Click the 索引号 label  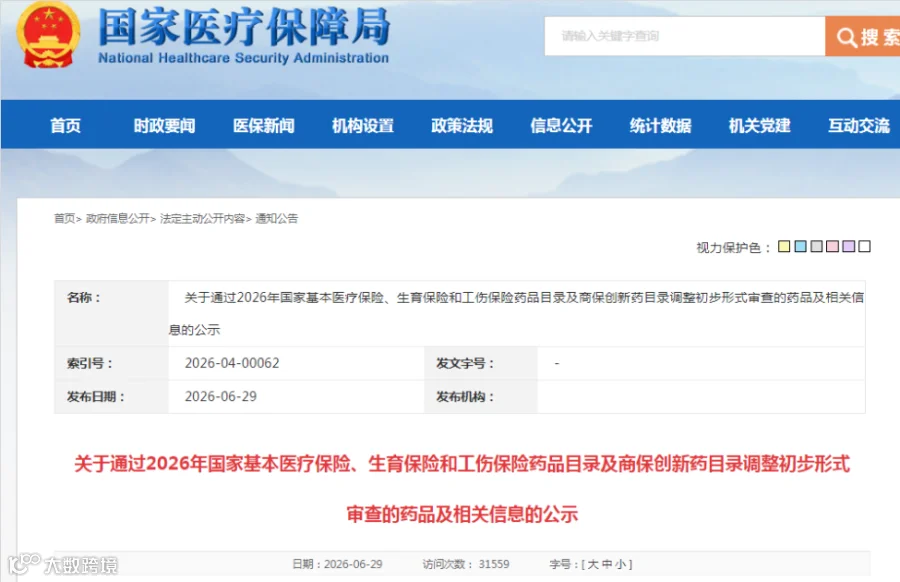[90, 363]
